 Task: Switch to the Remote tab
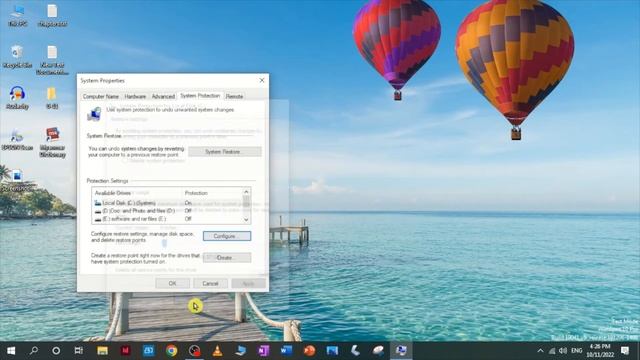point(234,96)
